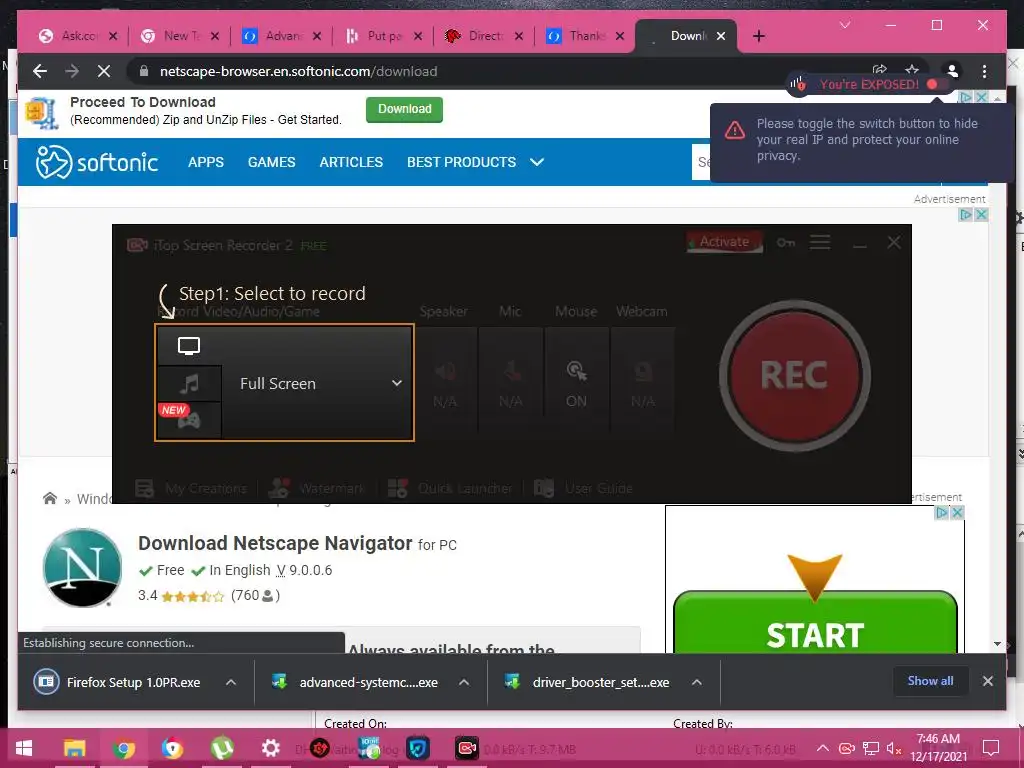Open the ARTICLES menu item
1024x768 pixels.
point(351,162)
